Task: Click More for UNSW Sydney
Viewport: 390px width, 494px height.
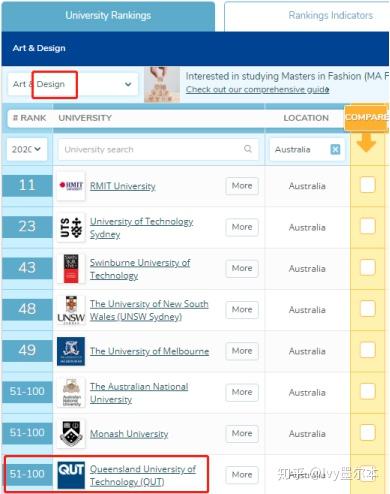Action: pos(242,310)
